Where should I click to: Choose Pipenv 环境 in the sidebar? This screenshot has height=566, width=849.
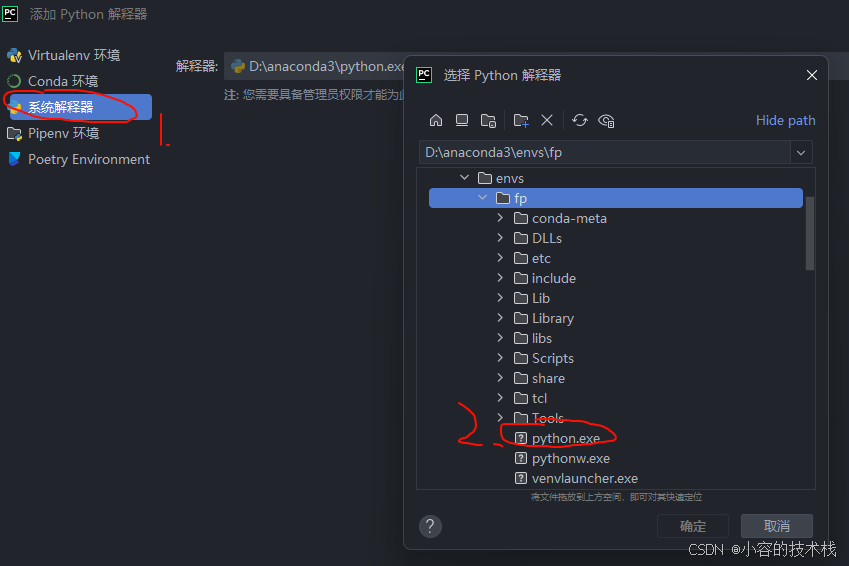[x=63, y=133]
